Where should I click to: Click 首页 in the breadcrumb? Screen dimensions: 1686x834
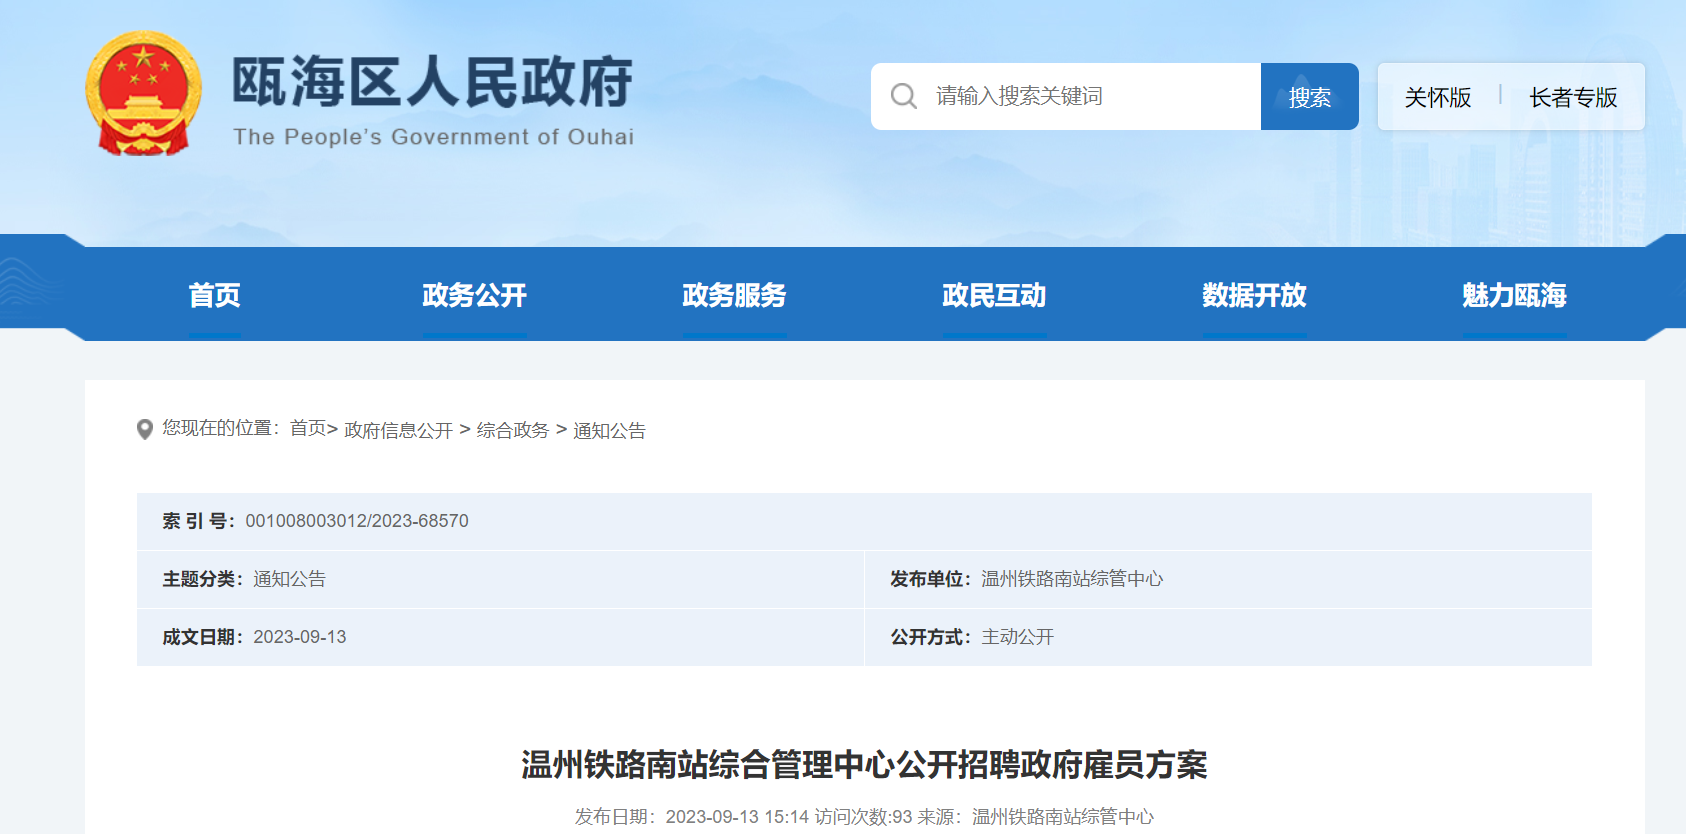[308, 429]
